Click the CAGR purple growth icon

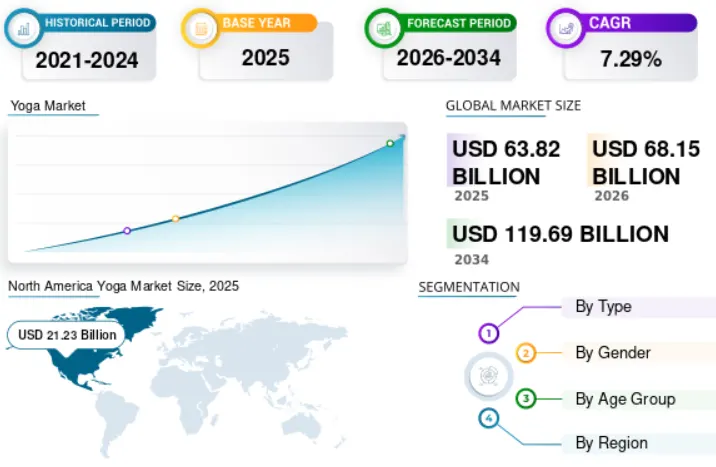[566, 29]
